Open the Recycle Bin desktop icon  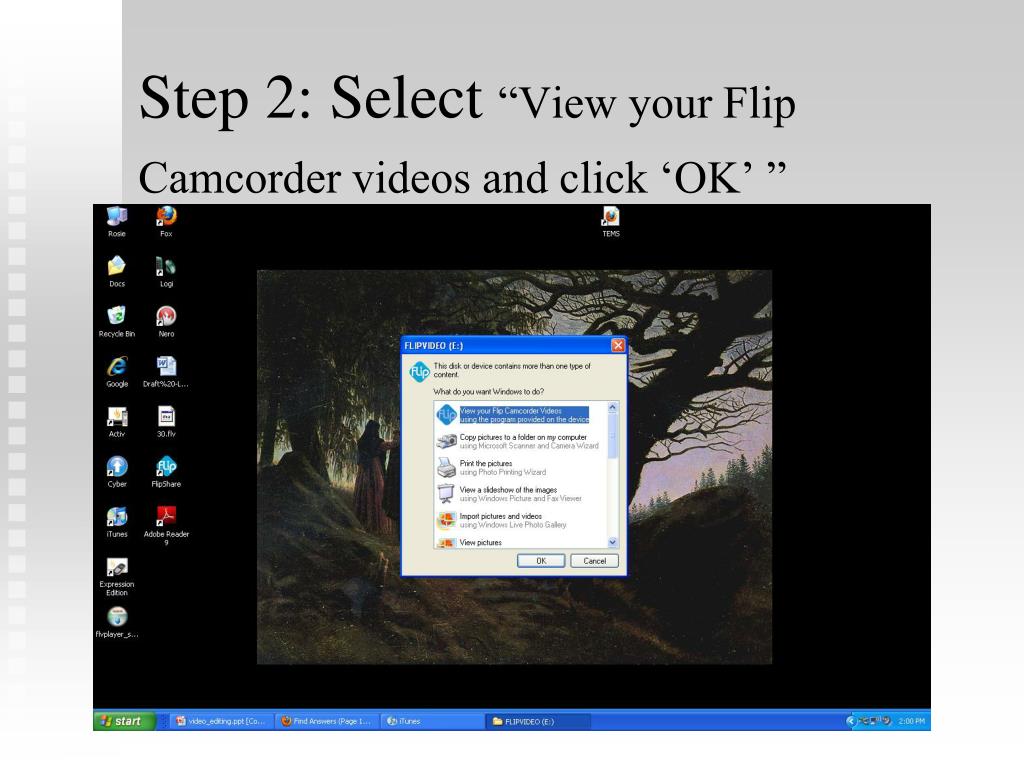[117, 322]
